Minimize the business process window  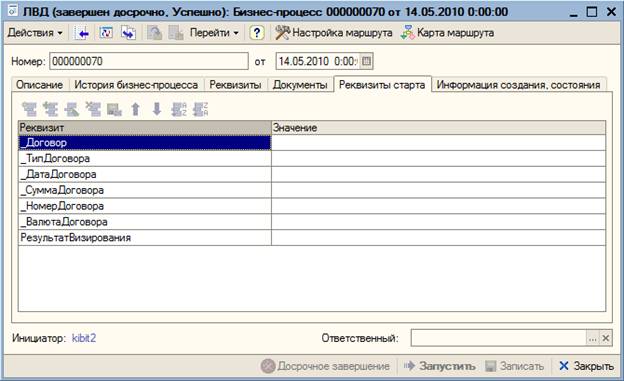573,12
